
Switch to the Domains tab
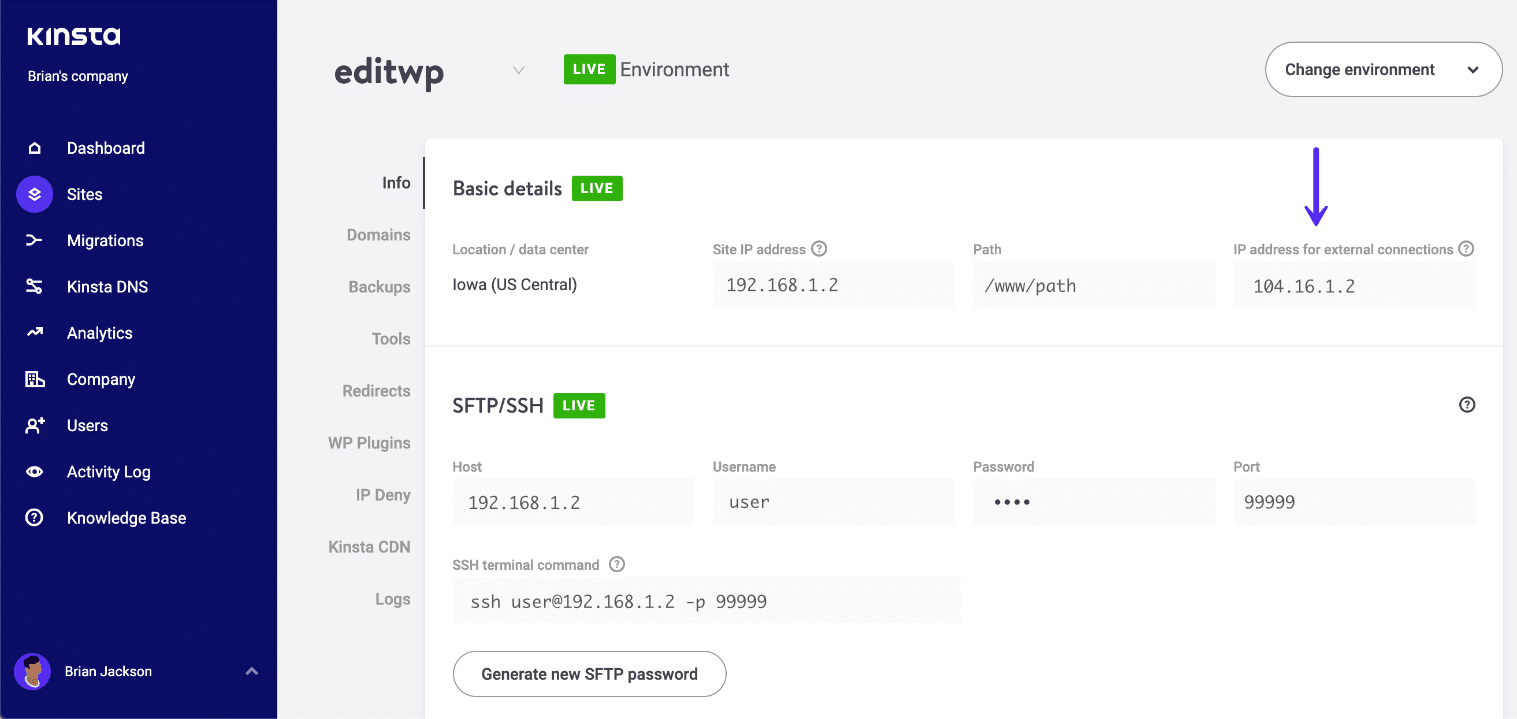pos(379,235)
